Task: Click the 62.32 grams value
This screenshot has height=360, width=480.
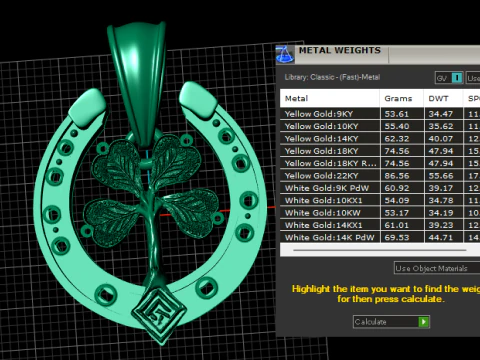Action: [396, 139]
